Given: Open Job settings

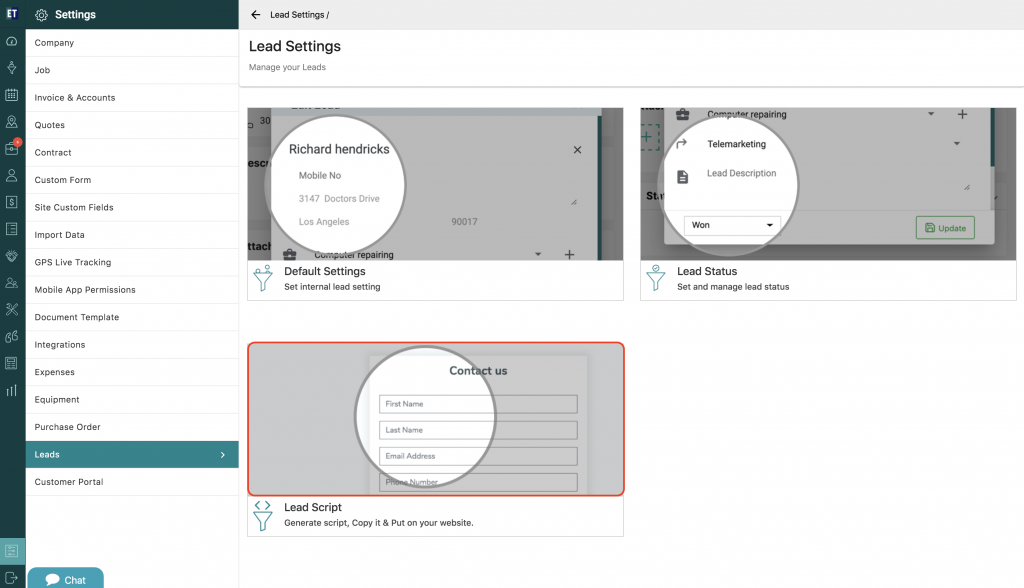Looking at the screenshot, I should click(132, 70).
